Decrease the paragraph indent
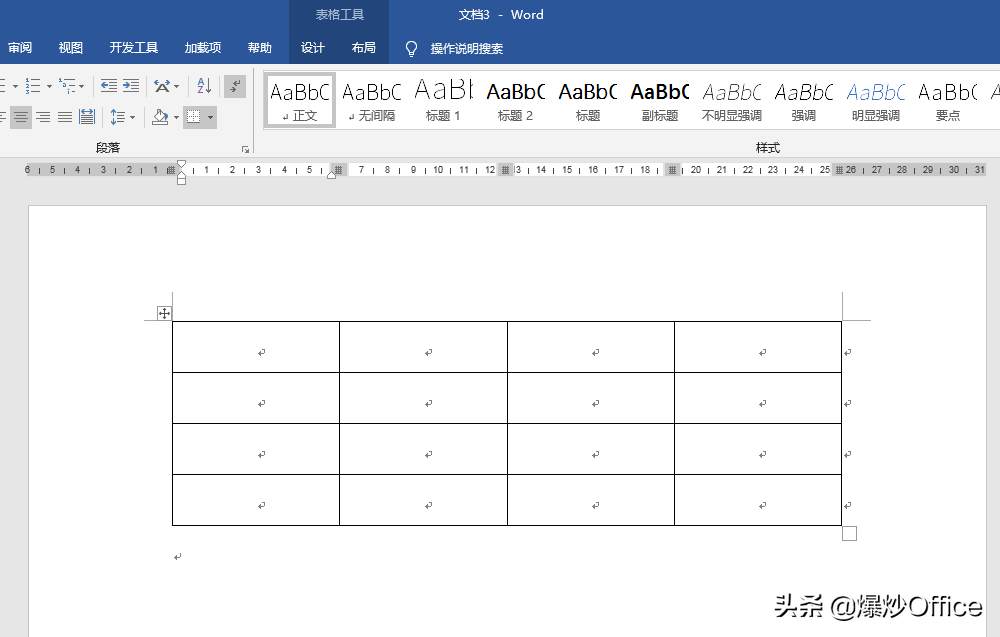 [109, 85]
